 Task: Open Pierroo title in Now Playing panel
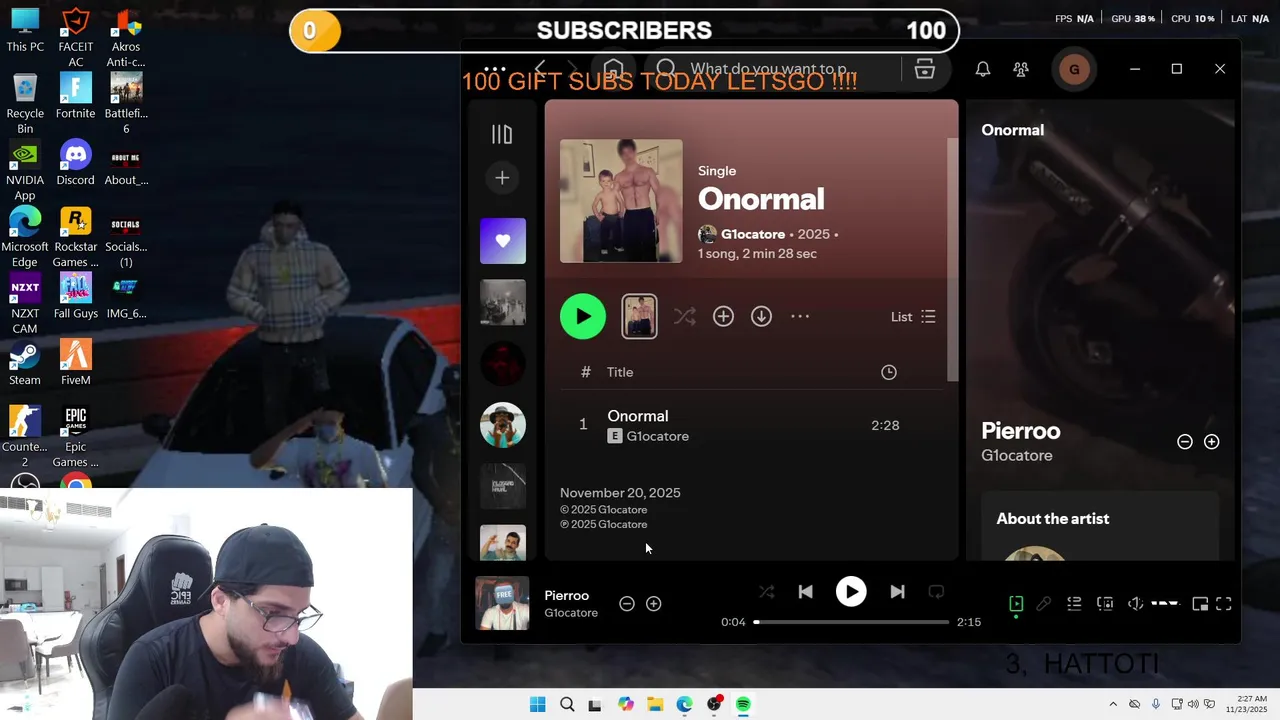[1021, 431]
